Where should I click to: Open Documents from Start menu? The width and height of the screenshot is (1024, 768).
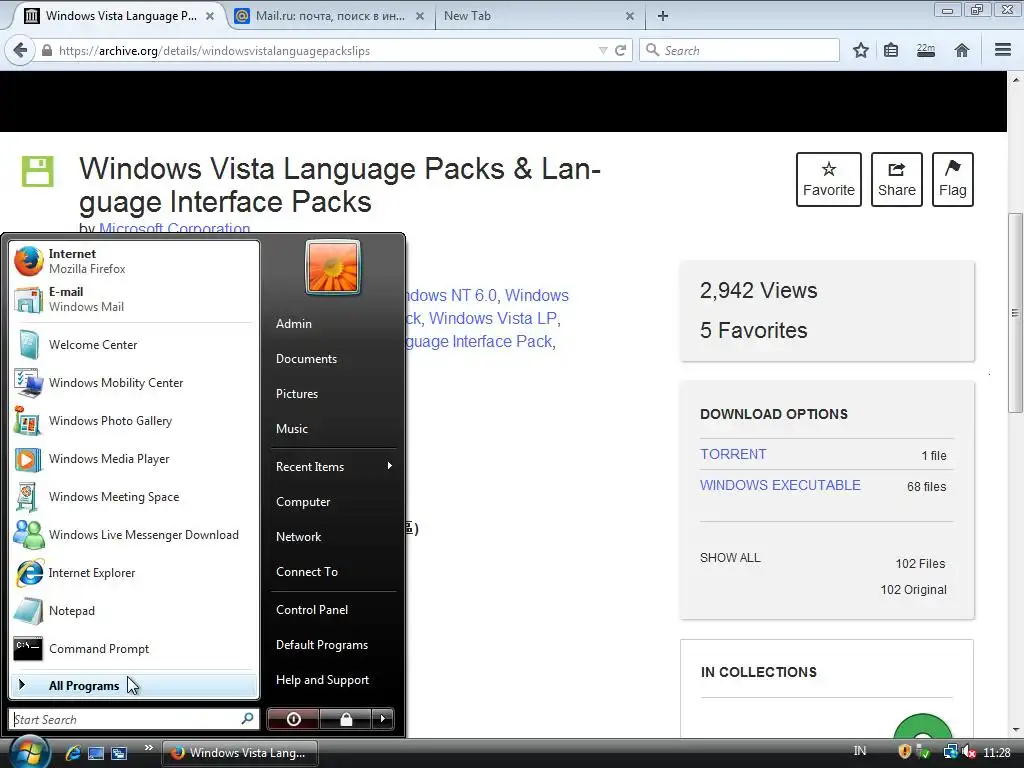click(306, 359)
